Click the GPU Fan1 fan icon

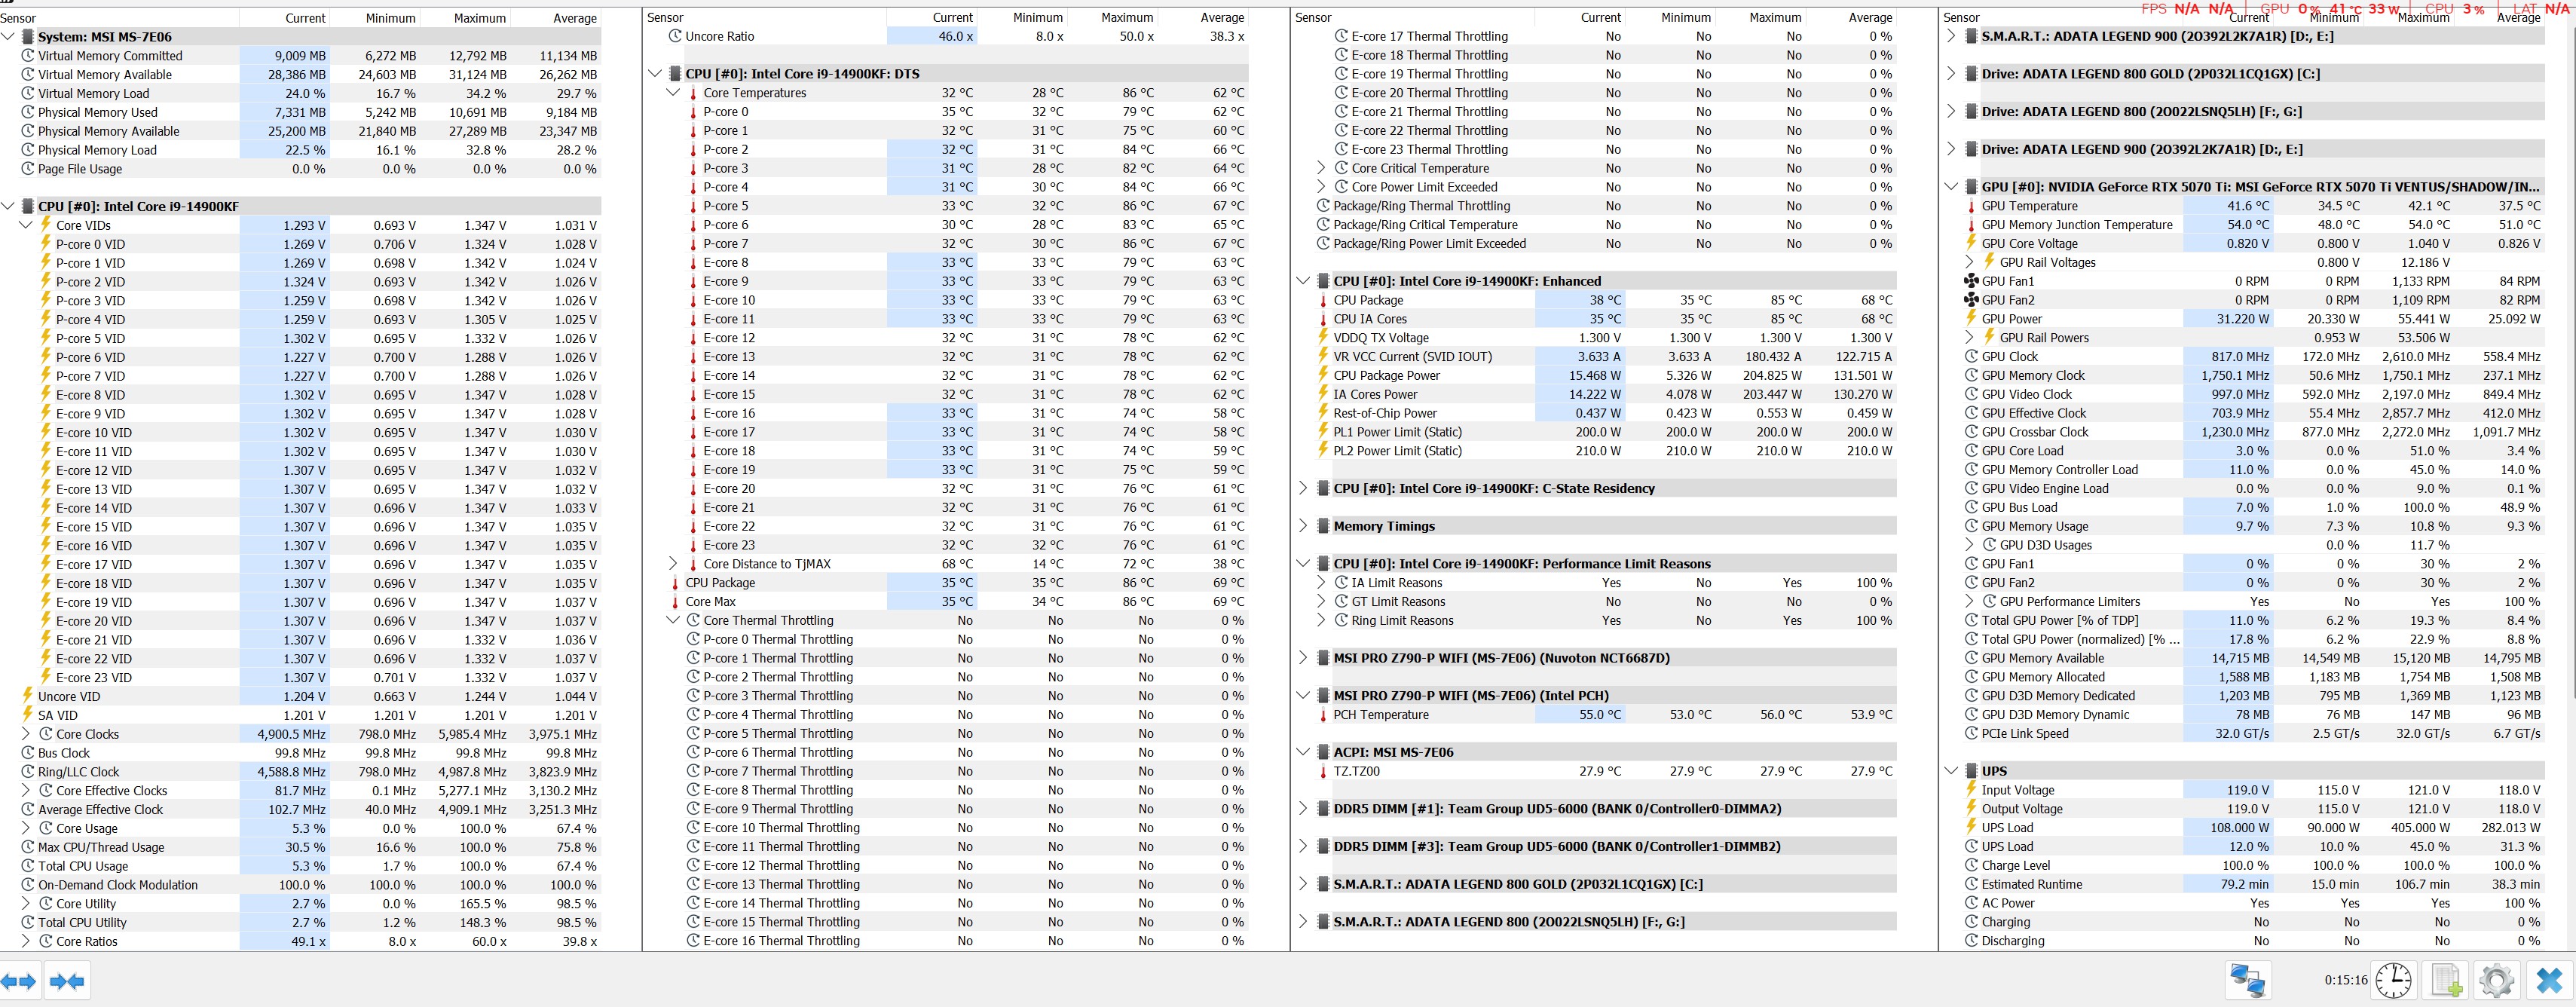[1971, 281]
